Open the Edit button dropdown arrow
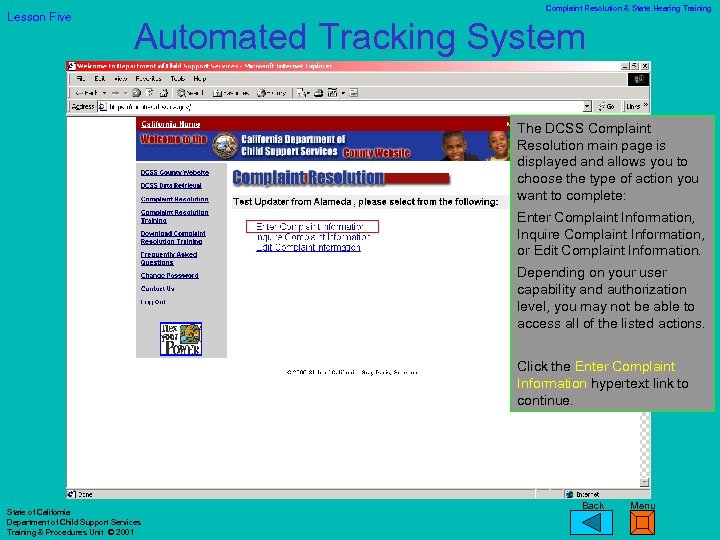Viewport: 720px width, 540px height. pos(343,93)
